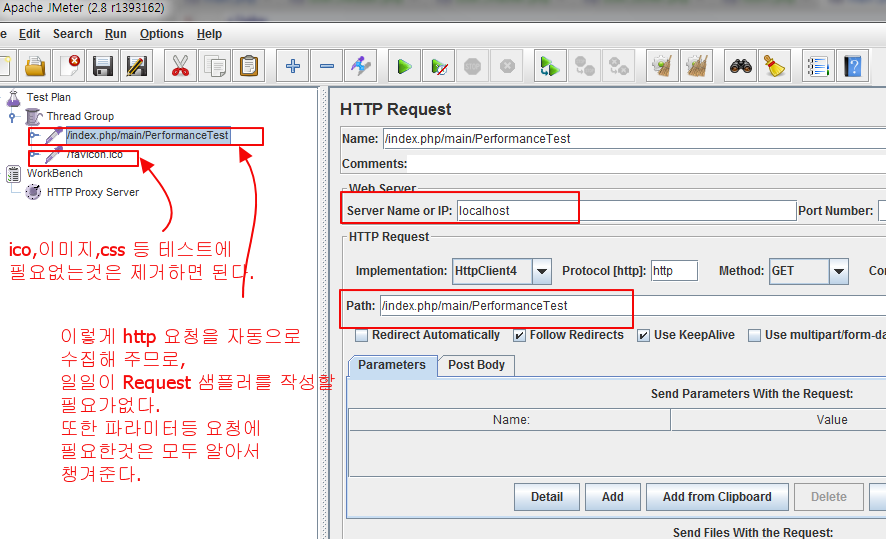Click the Value column header
Viewport: 886px width, 539px height.
click(779, 420)
